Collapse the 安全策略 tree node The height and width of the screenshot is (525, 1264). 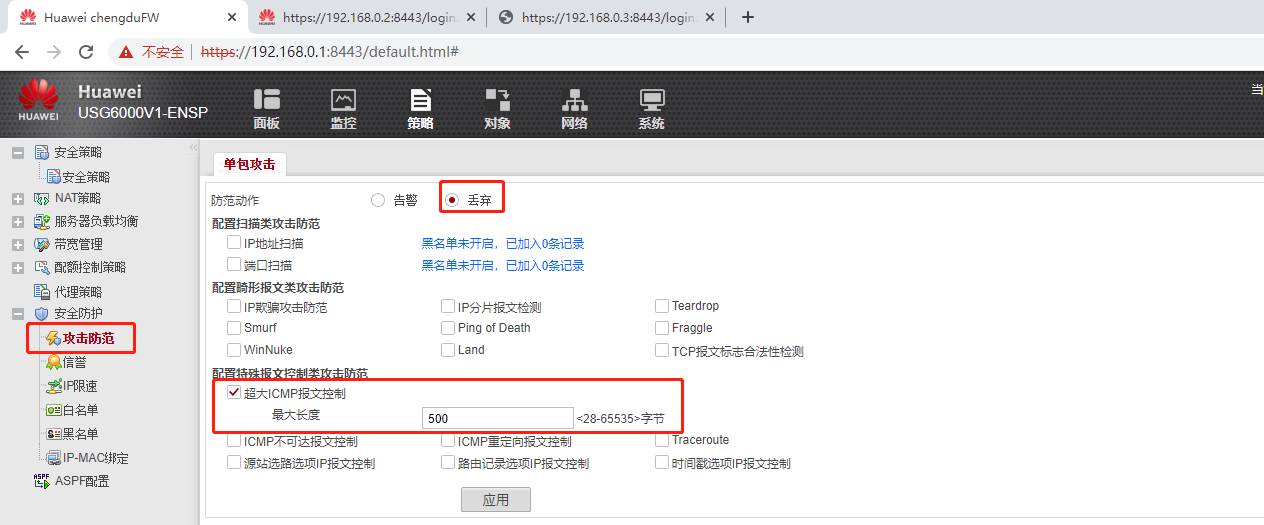[x=18, y=153]
